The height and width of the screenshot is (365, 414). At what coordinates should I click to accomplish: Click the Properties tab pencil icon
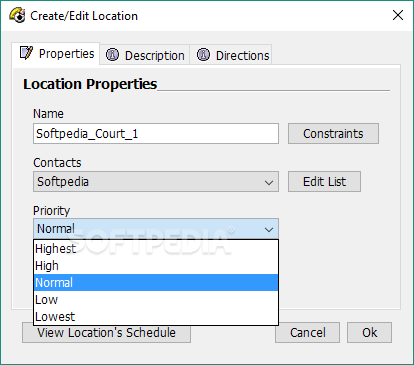point(26,53)
